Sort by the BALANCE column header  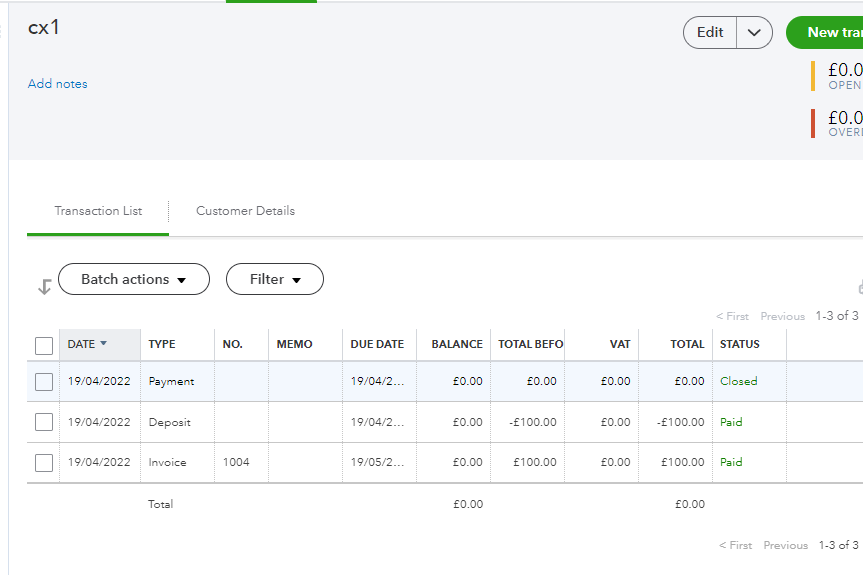pyautogui.click(x=457, y=344)
